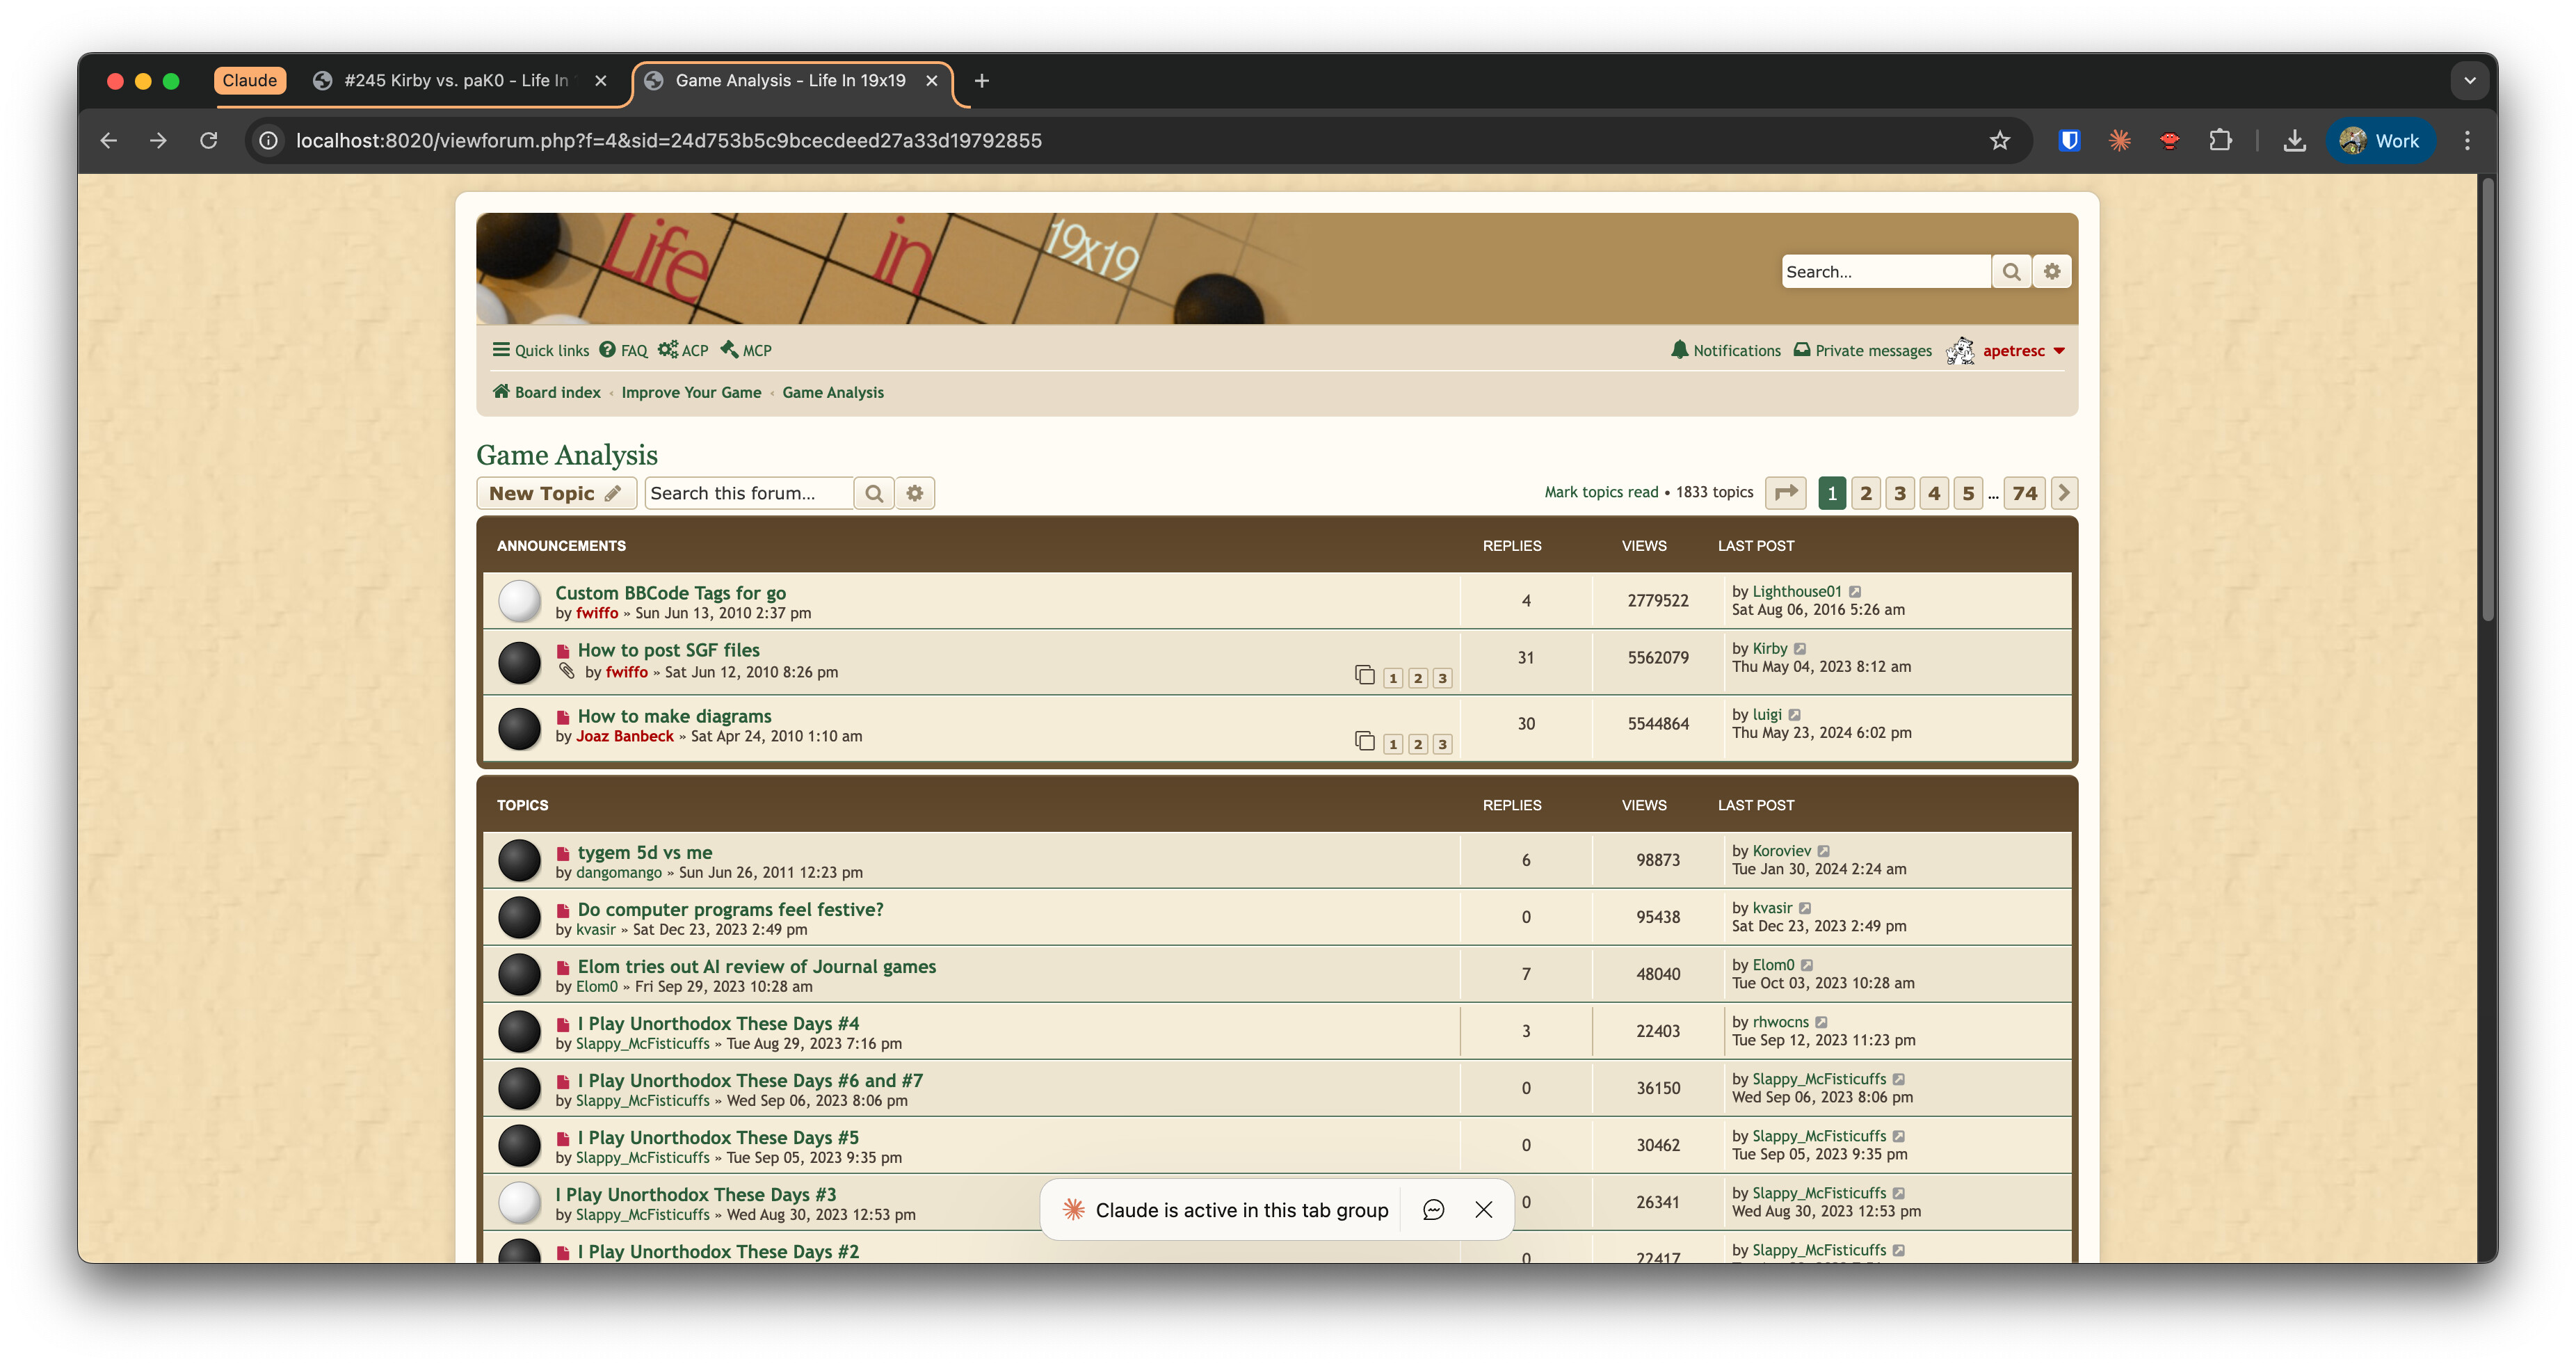Bookmark page with star icon

(1999, 140)
